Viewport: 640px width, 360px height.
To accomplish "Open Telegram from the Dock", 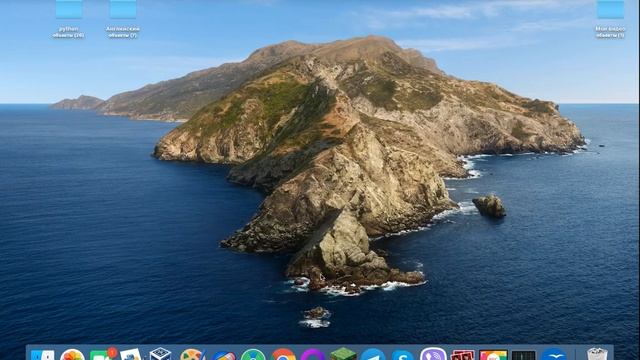I will (373, 355).
